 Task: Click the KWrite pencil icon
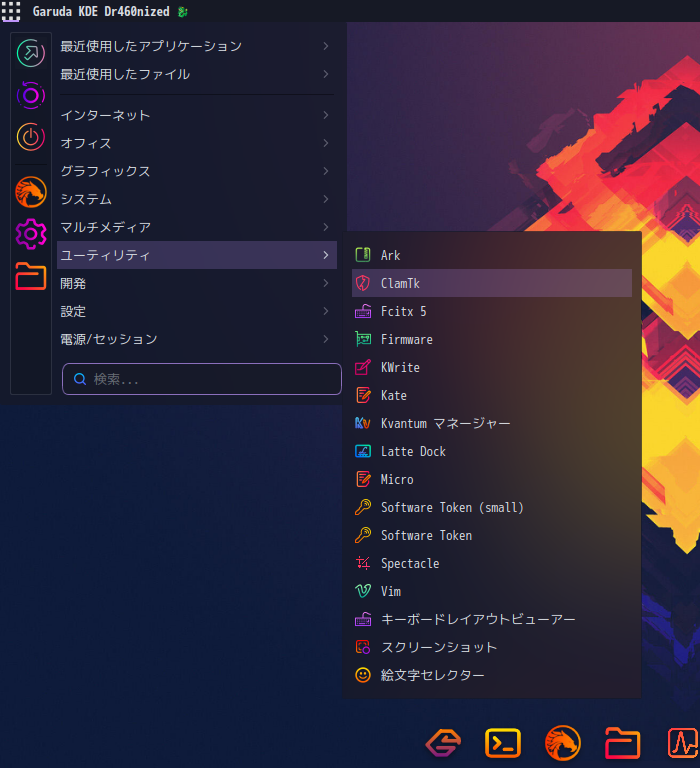[363, 367]
